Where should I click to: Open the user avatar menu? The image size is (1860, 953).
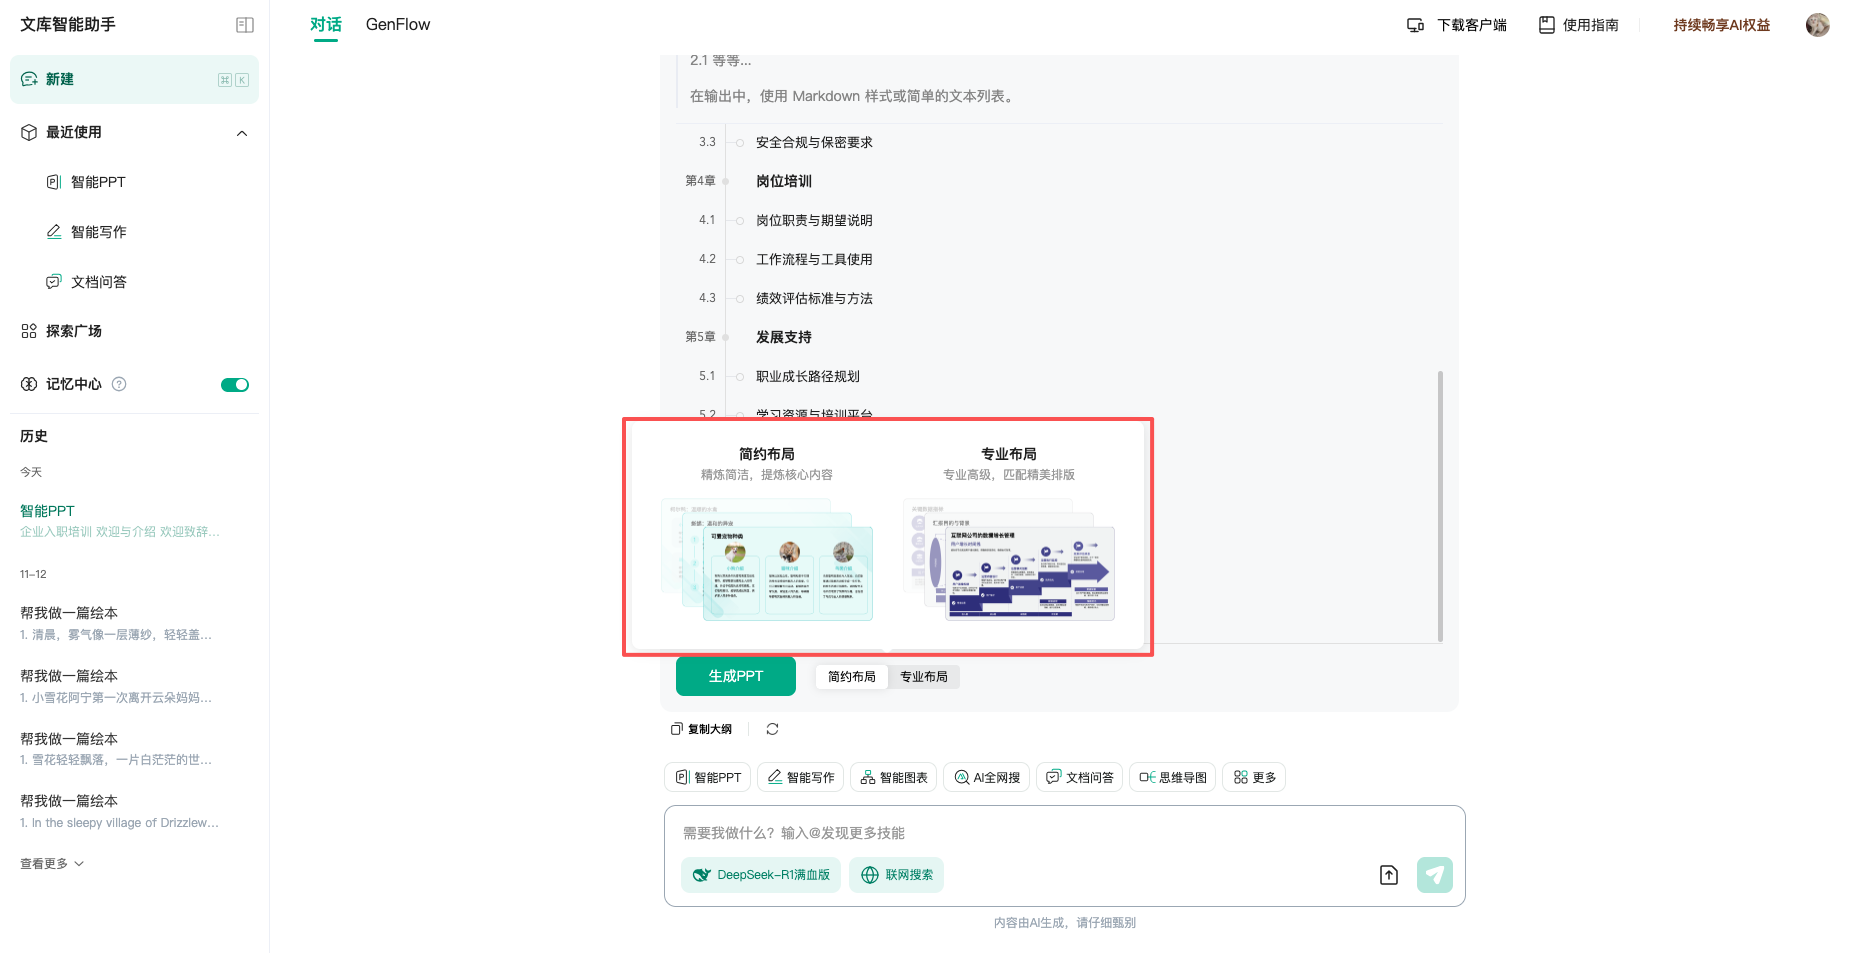tap(1818, 25)
